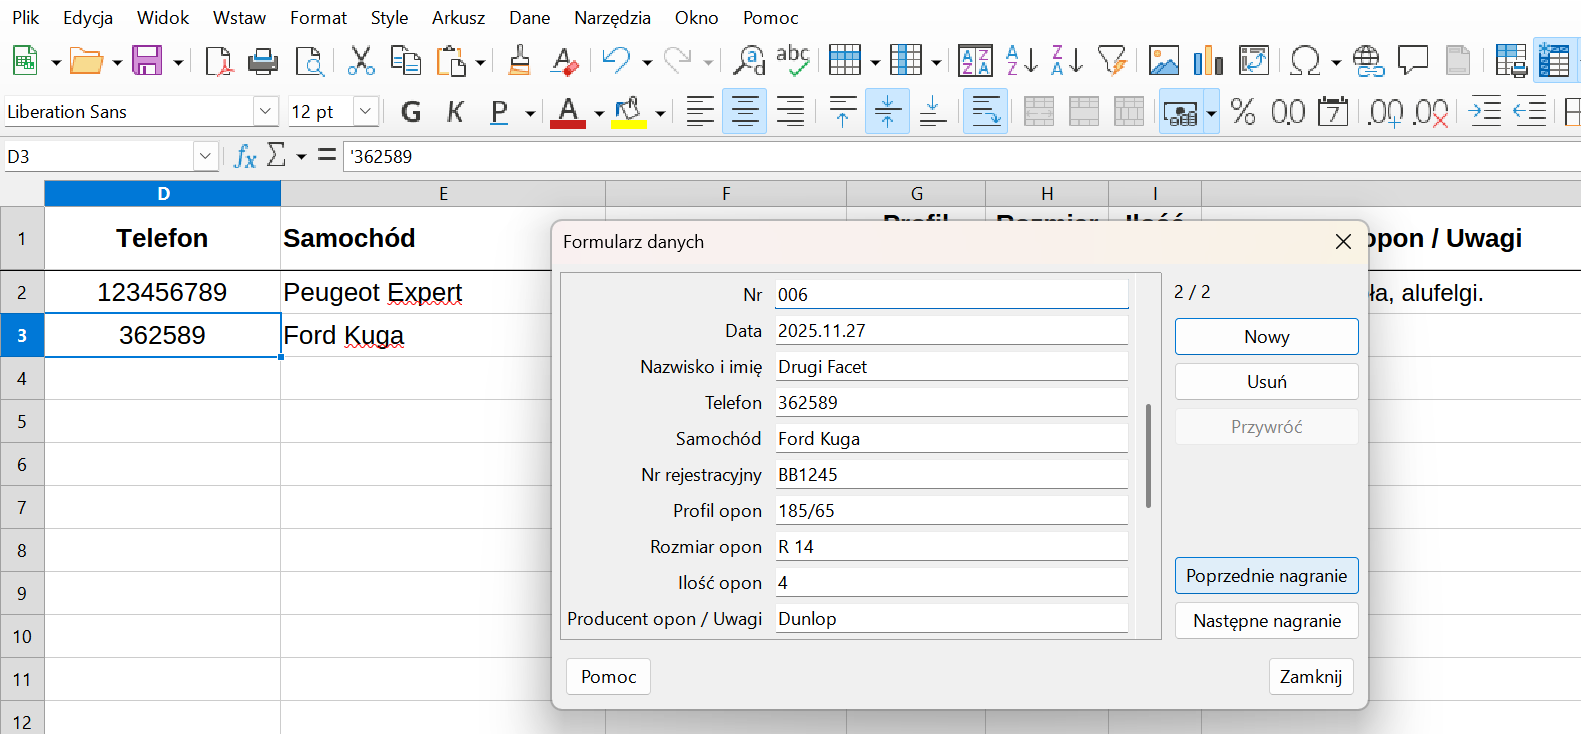
Task: Go to Następne nagranie
Action: (1267, 621)
